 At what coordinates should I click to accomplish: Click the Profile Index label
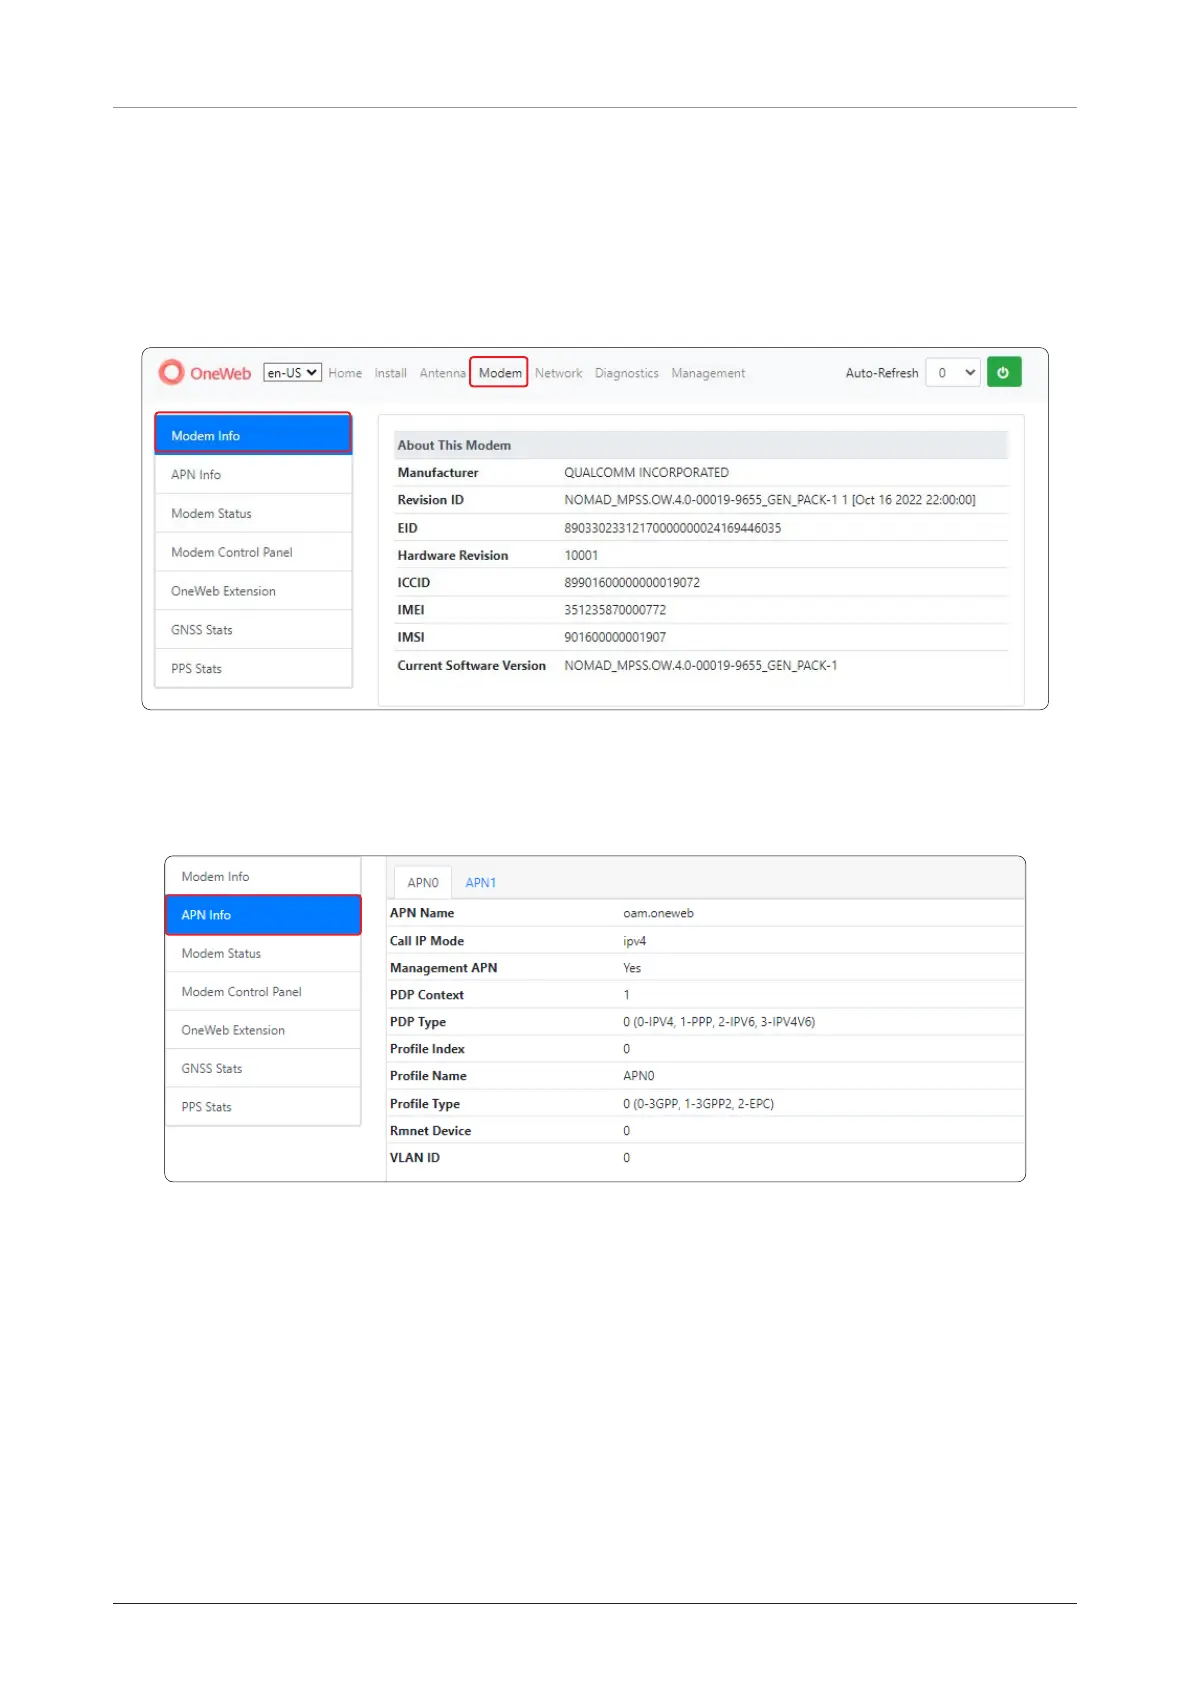pyautogui.click(x=427, y=1049)
